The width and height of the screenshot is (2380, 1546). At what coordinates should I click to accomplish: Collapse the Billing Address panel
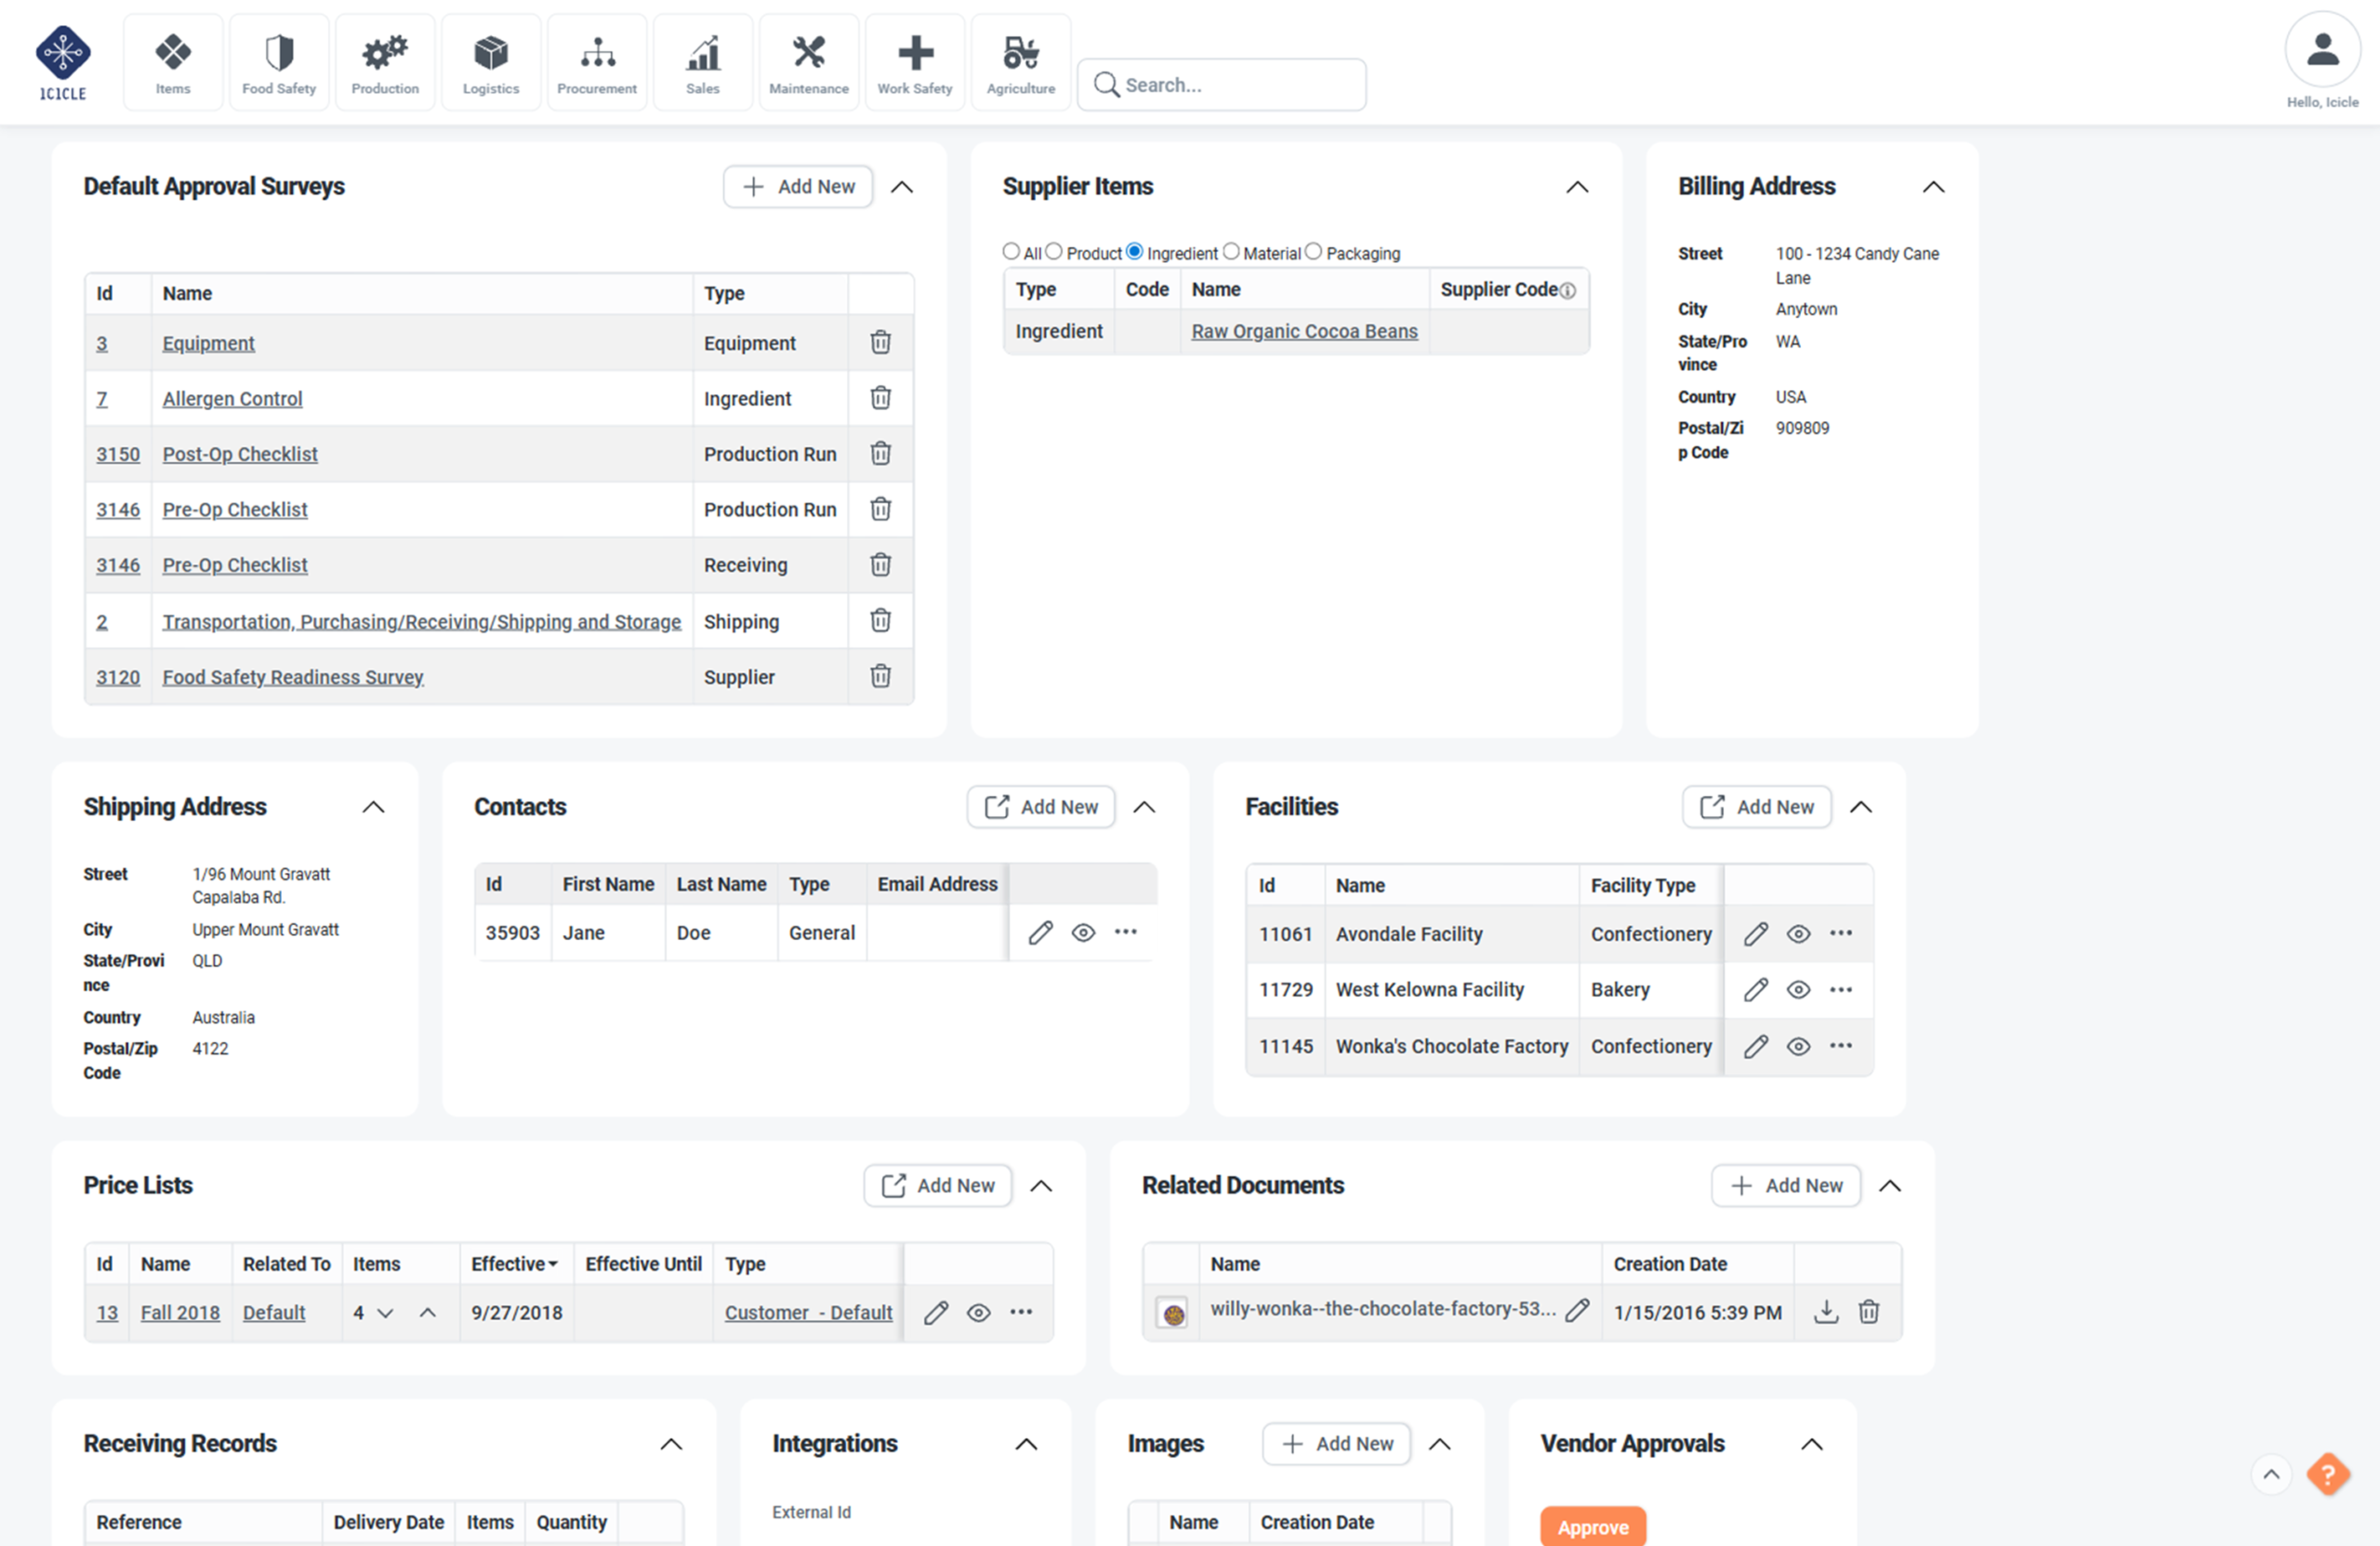tap(1933, 187)
